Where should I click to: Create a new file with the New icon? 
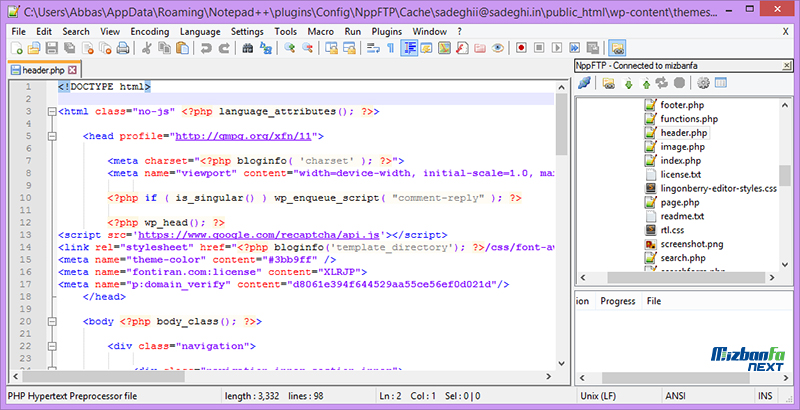point(16,48)
